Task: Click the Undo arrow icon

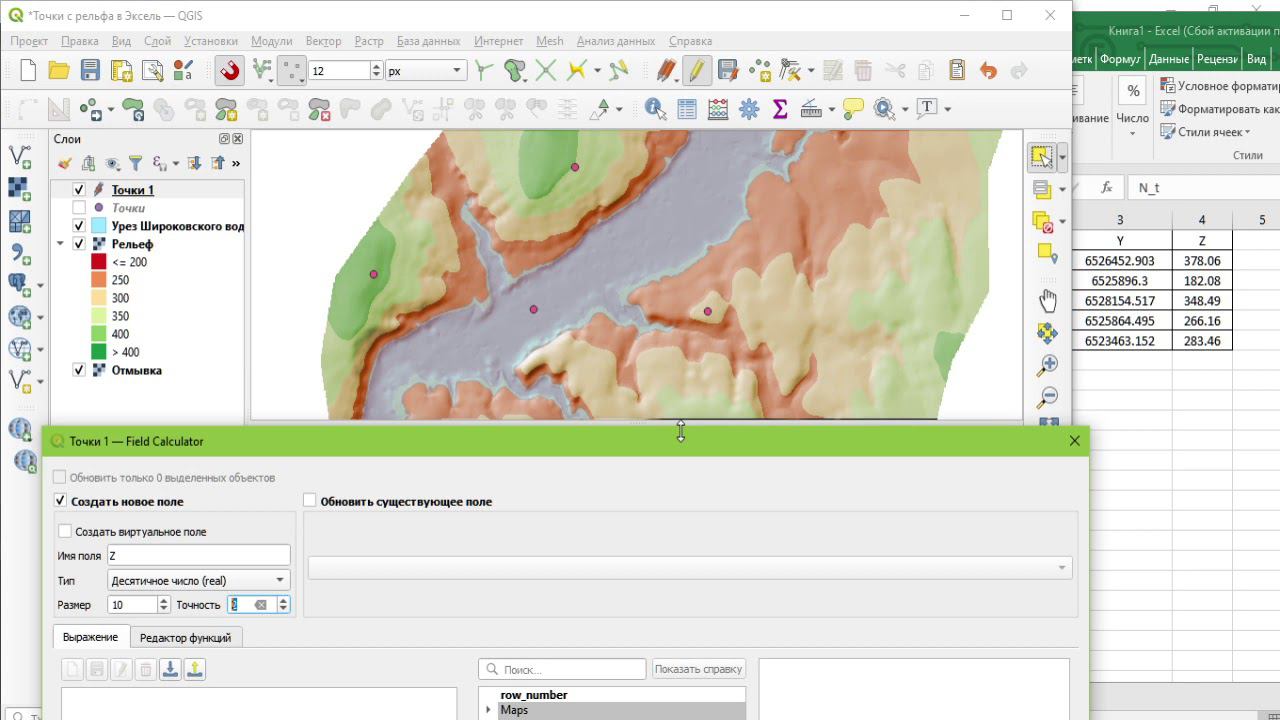Action: click(988, 71)
